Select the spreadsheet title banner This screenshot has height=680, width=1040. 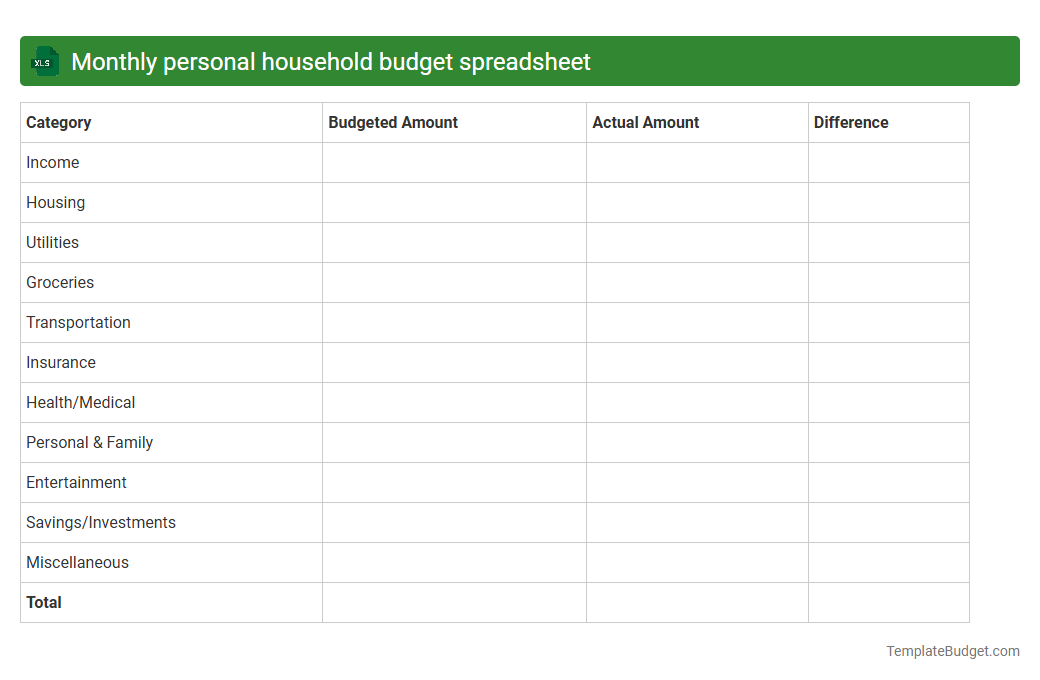[520, 61]
